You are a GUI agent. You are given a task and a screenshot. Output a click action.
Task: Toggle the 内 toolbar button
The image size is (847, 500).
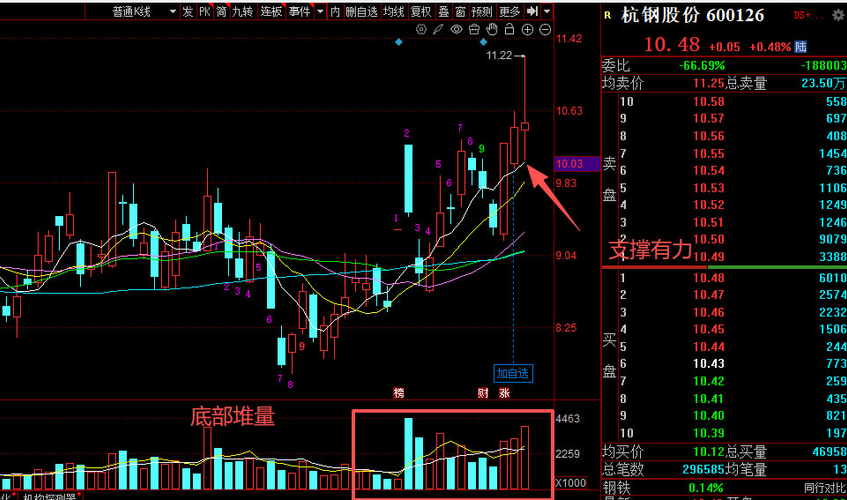click(335, 11)
